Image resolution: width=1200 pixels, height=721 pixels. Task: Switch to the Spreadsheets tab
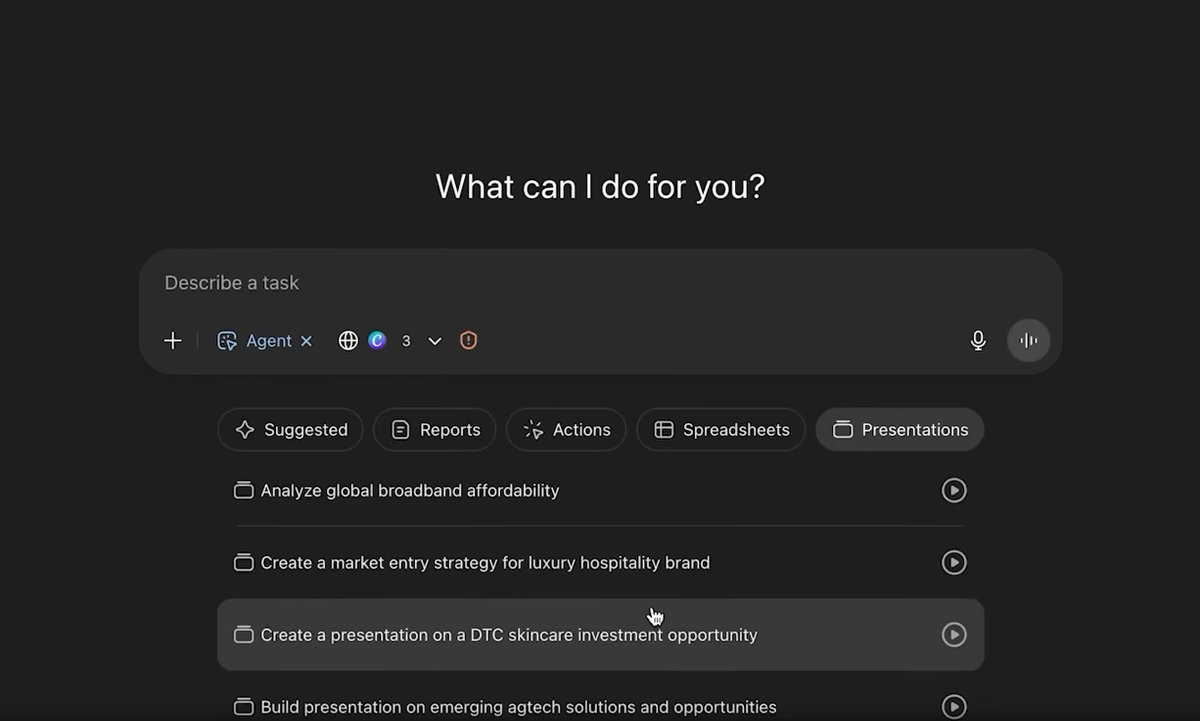[x=721, y=430]
